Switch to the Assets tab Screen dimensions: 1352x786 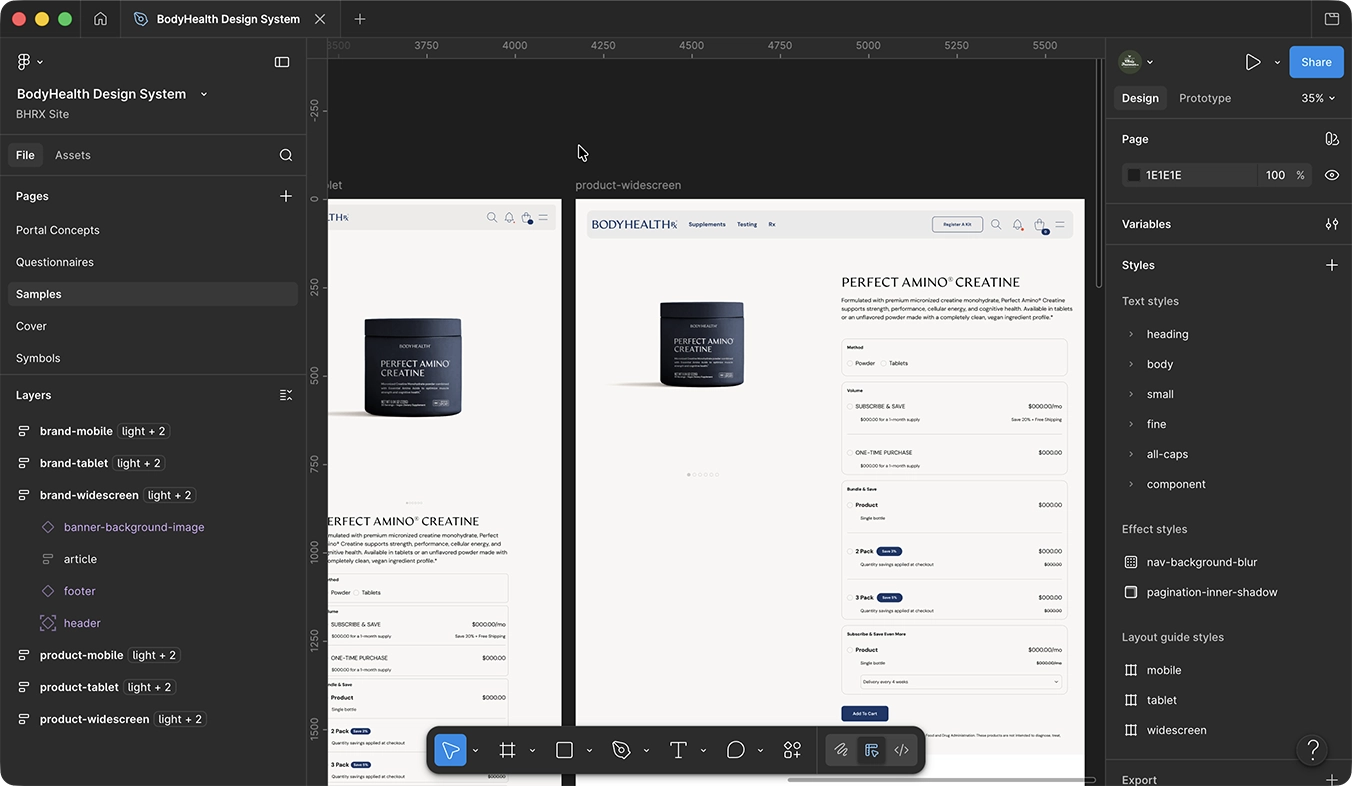tap(73, 155)
